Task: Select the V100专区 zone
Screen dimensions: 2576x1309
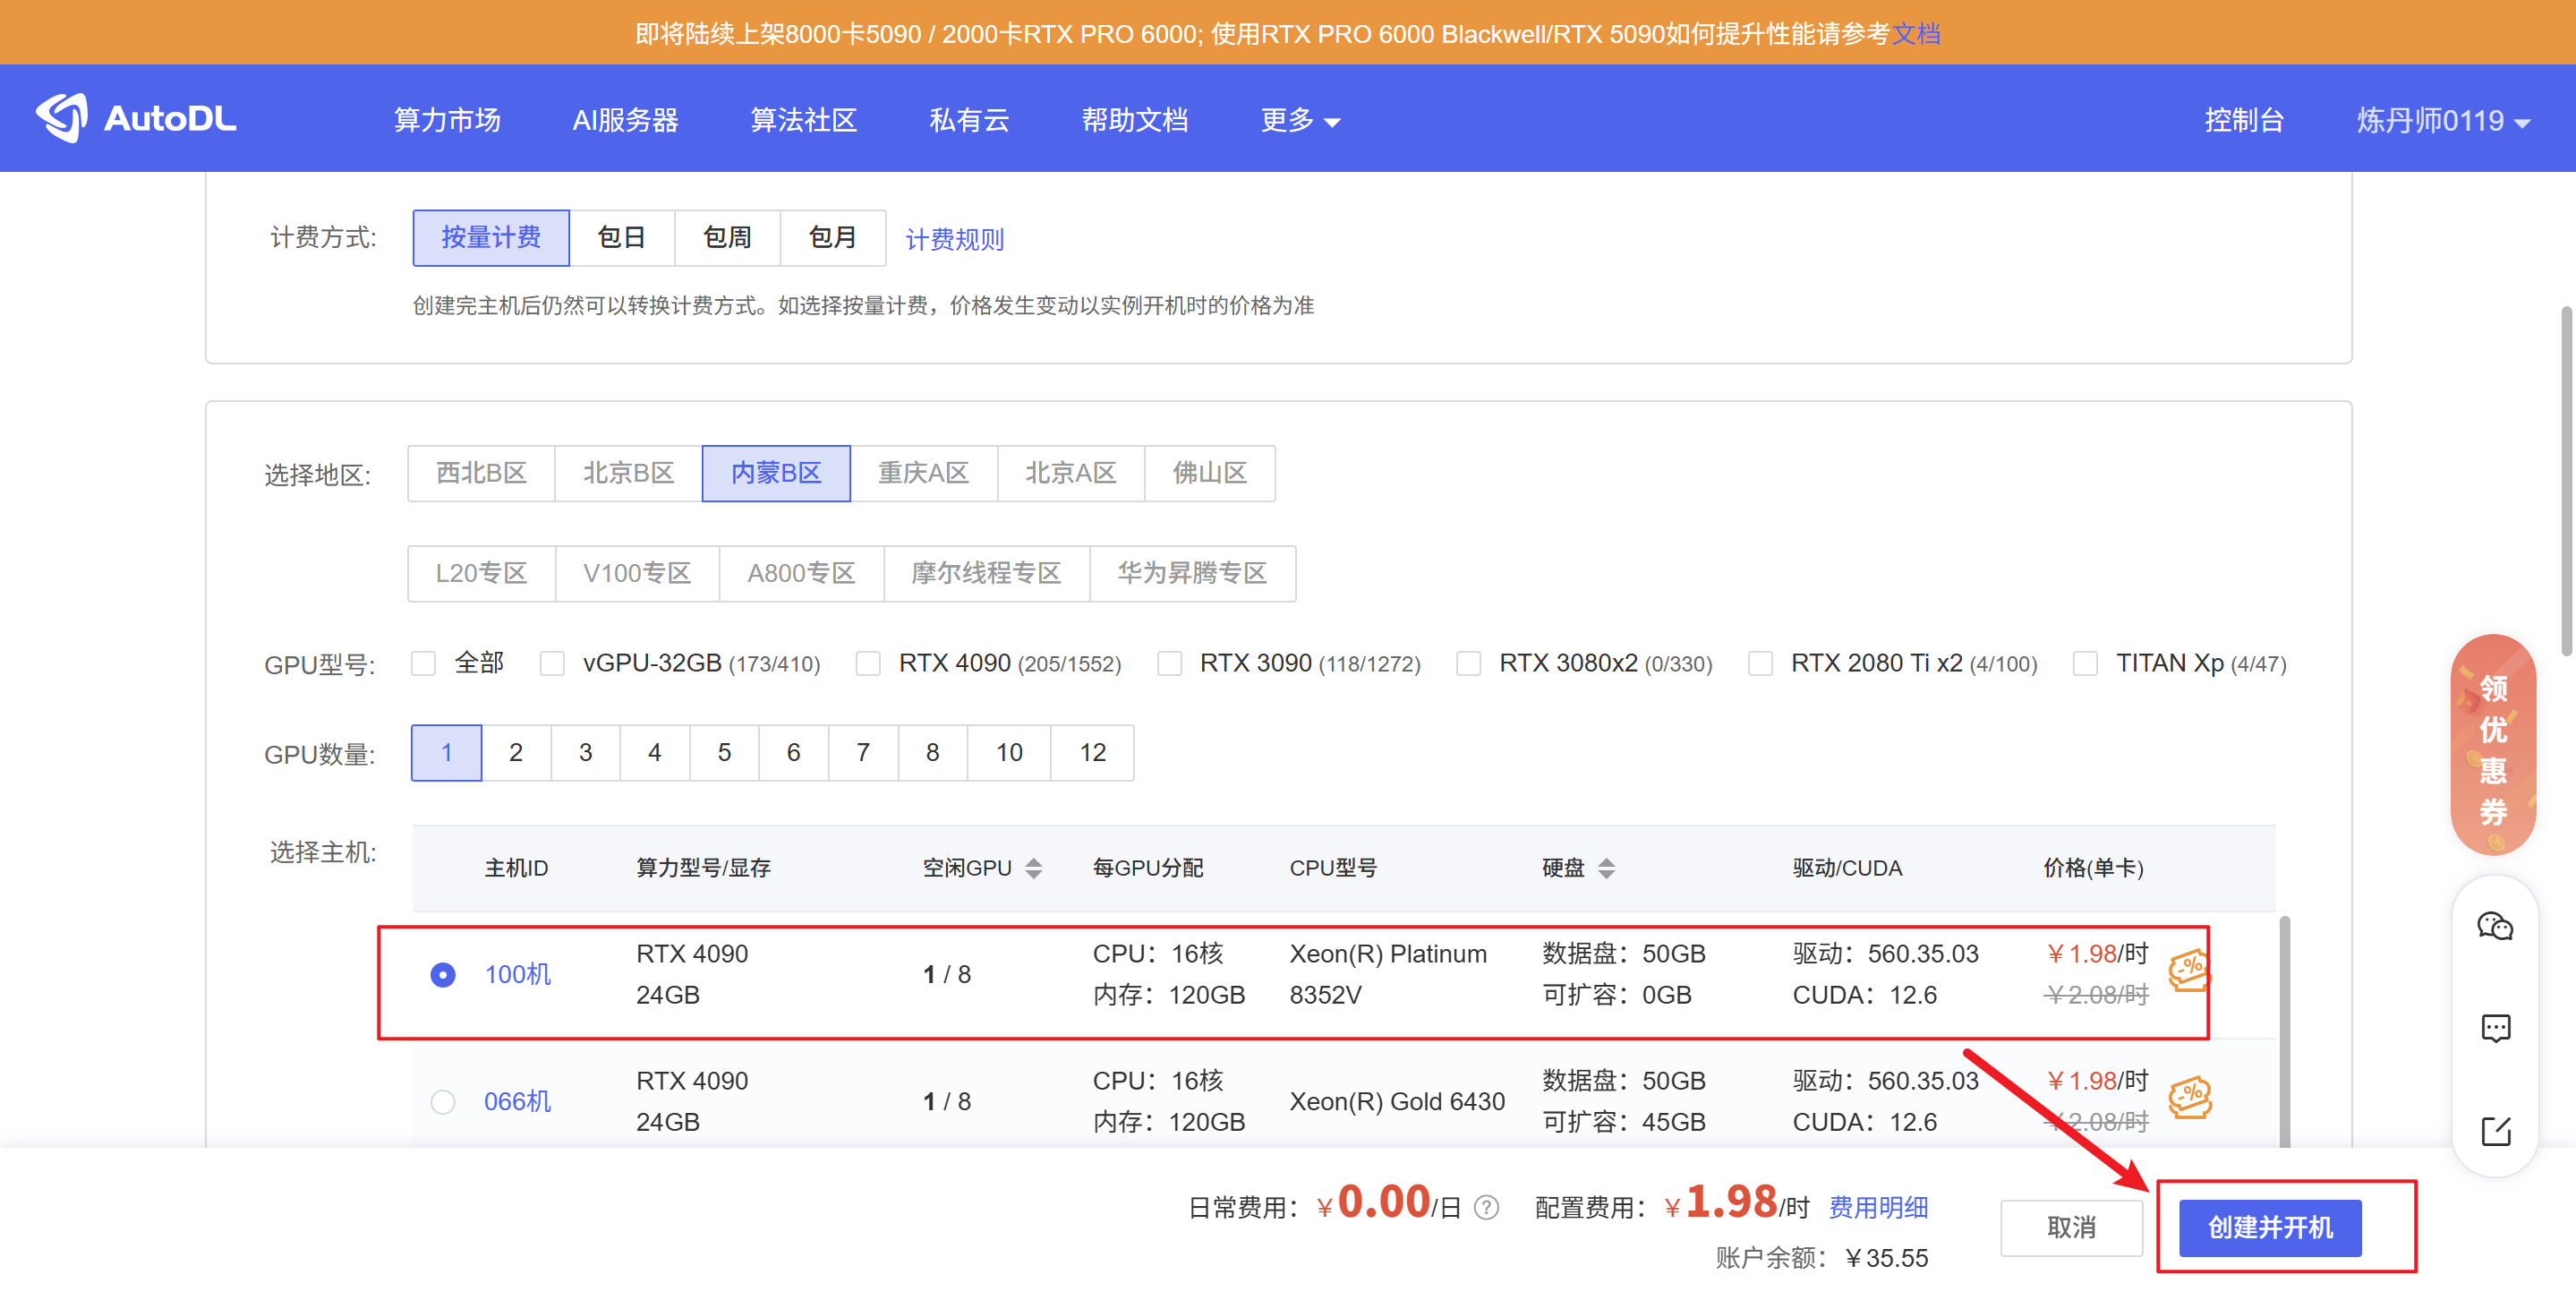Action: click(x=637, y=573)
